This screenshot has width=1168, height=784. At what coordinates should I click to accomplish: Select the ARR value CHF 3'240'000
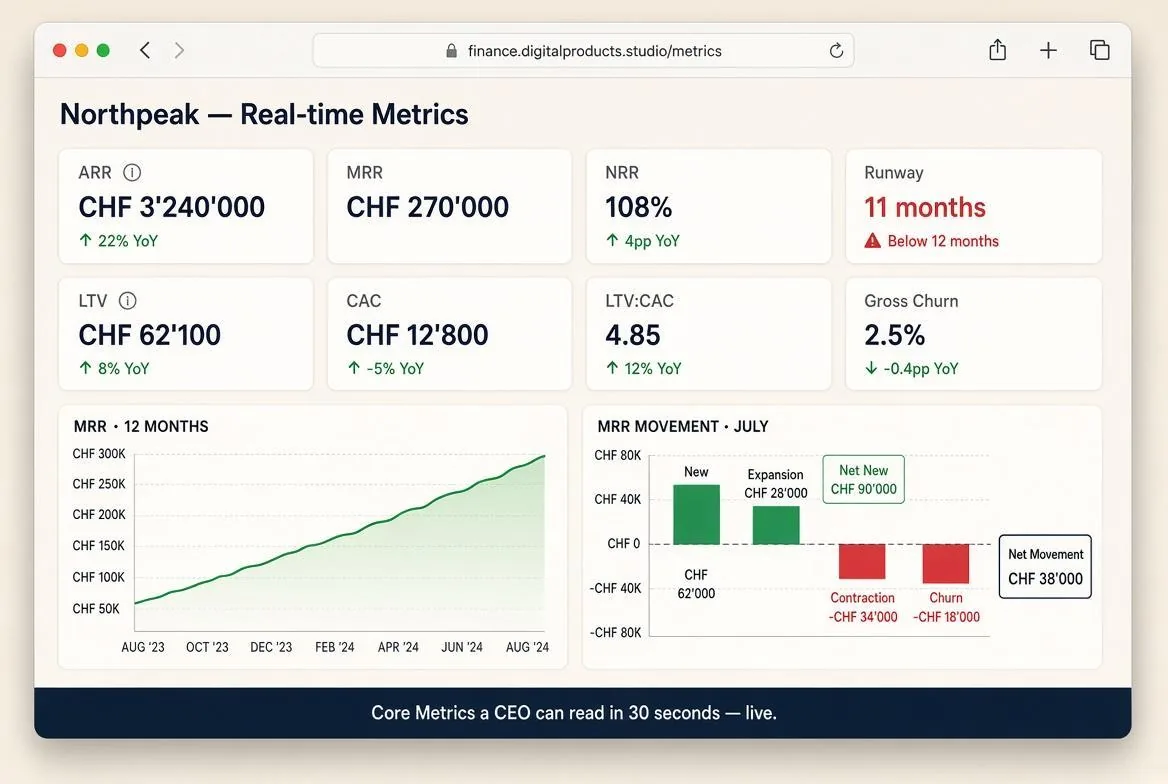pyautogui.click(x=171, y=207)
